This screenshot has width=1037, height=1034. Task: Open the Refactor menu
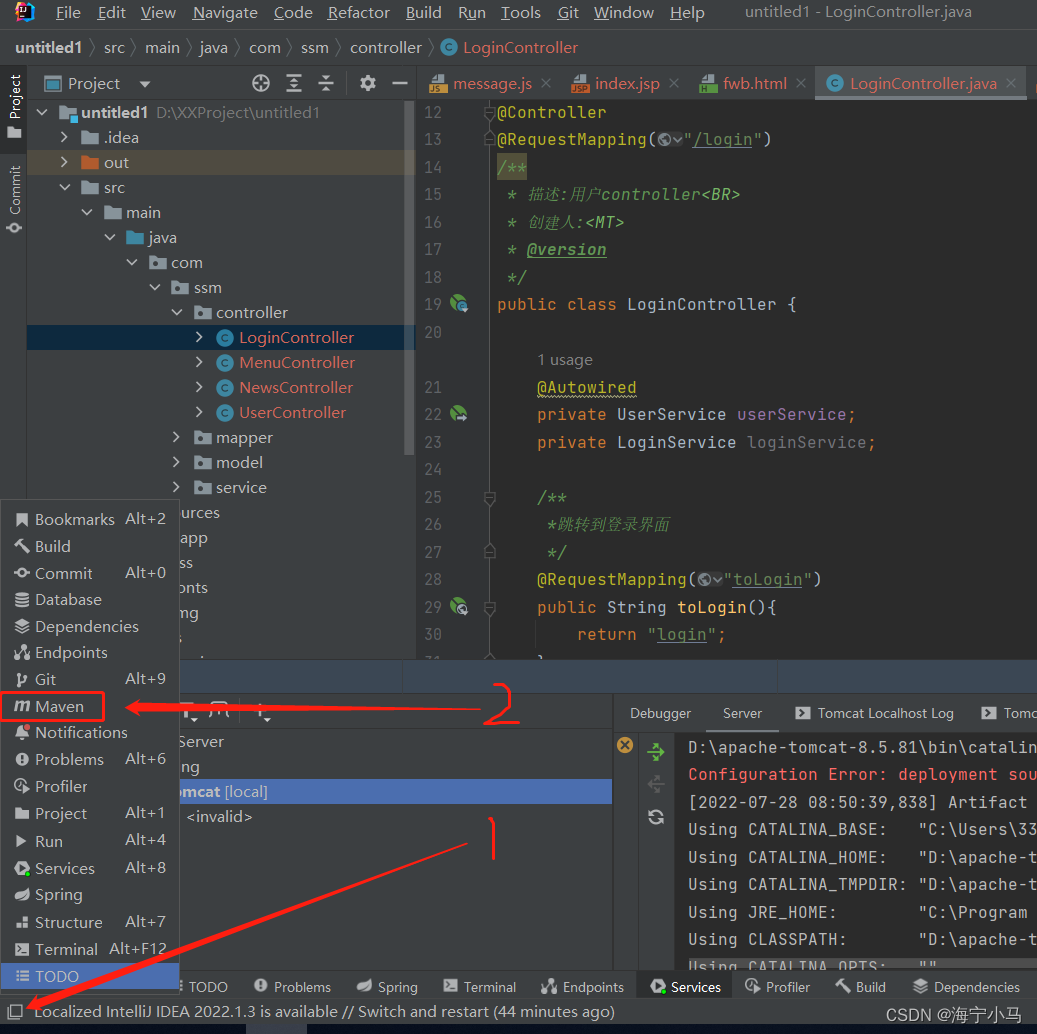358,13
